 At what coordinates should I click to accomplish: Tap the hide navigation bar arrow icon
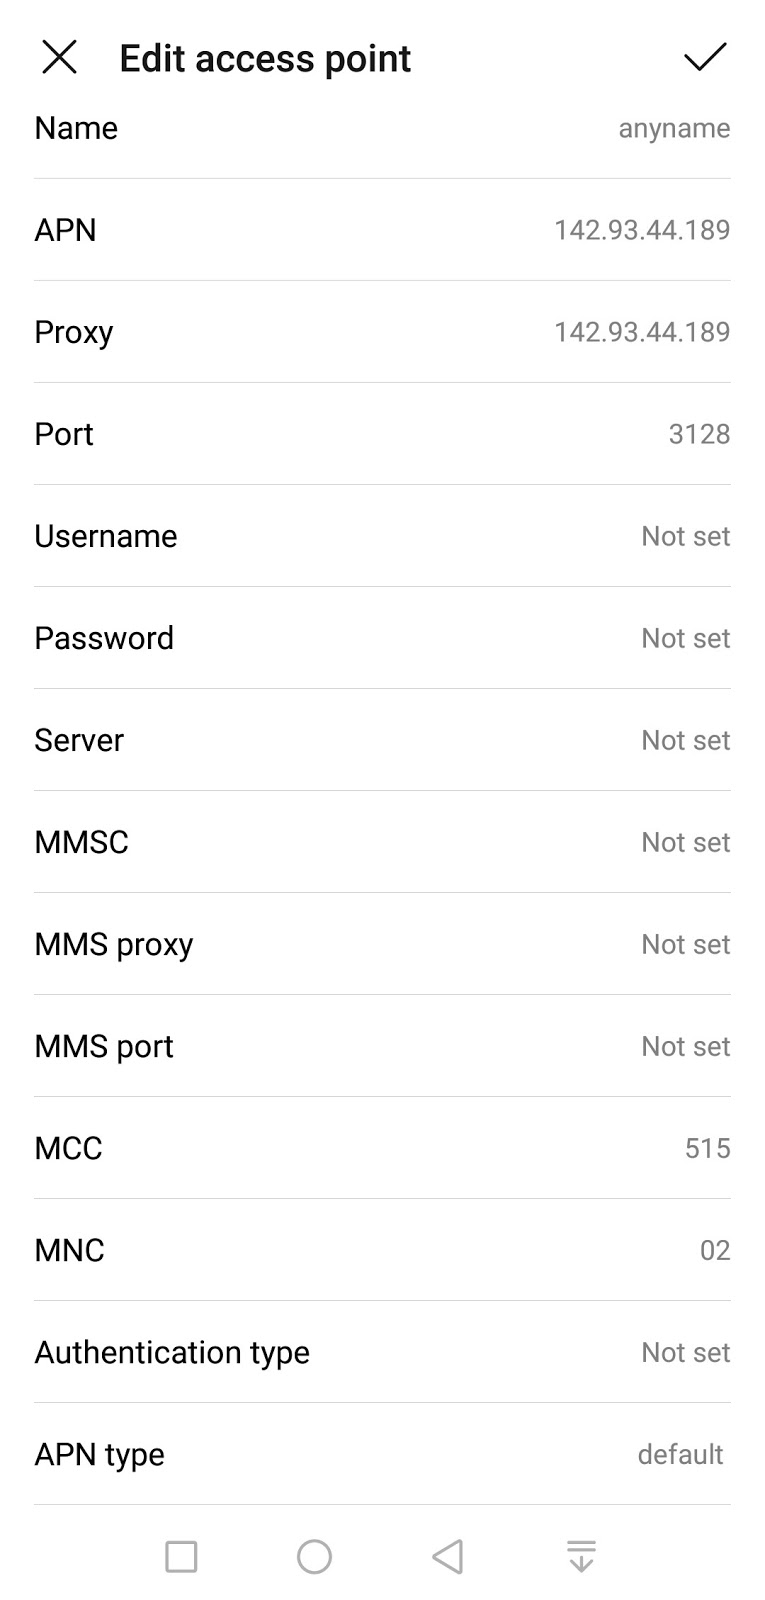click(x=581, y=1556)
